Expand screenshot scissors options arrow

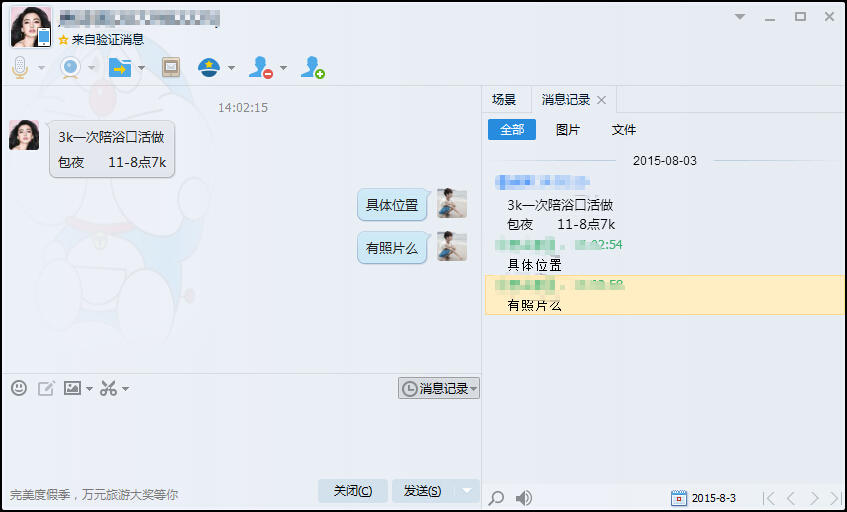pyautogui.click(x=125, y=388)
